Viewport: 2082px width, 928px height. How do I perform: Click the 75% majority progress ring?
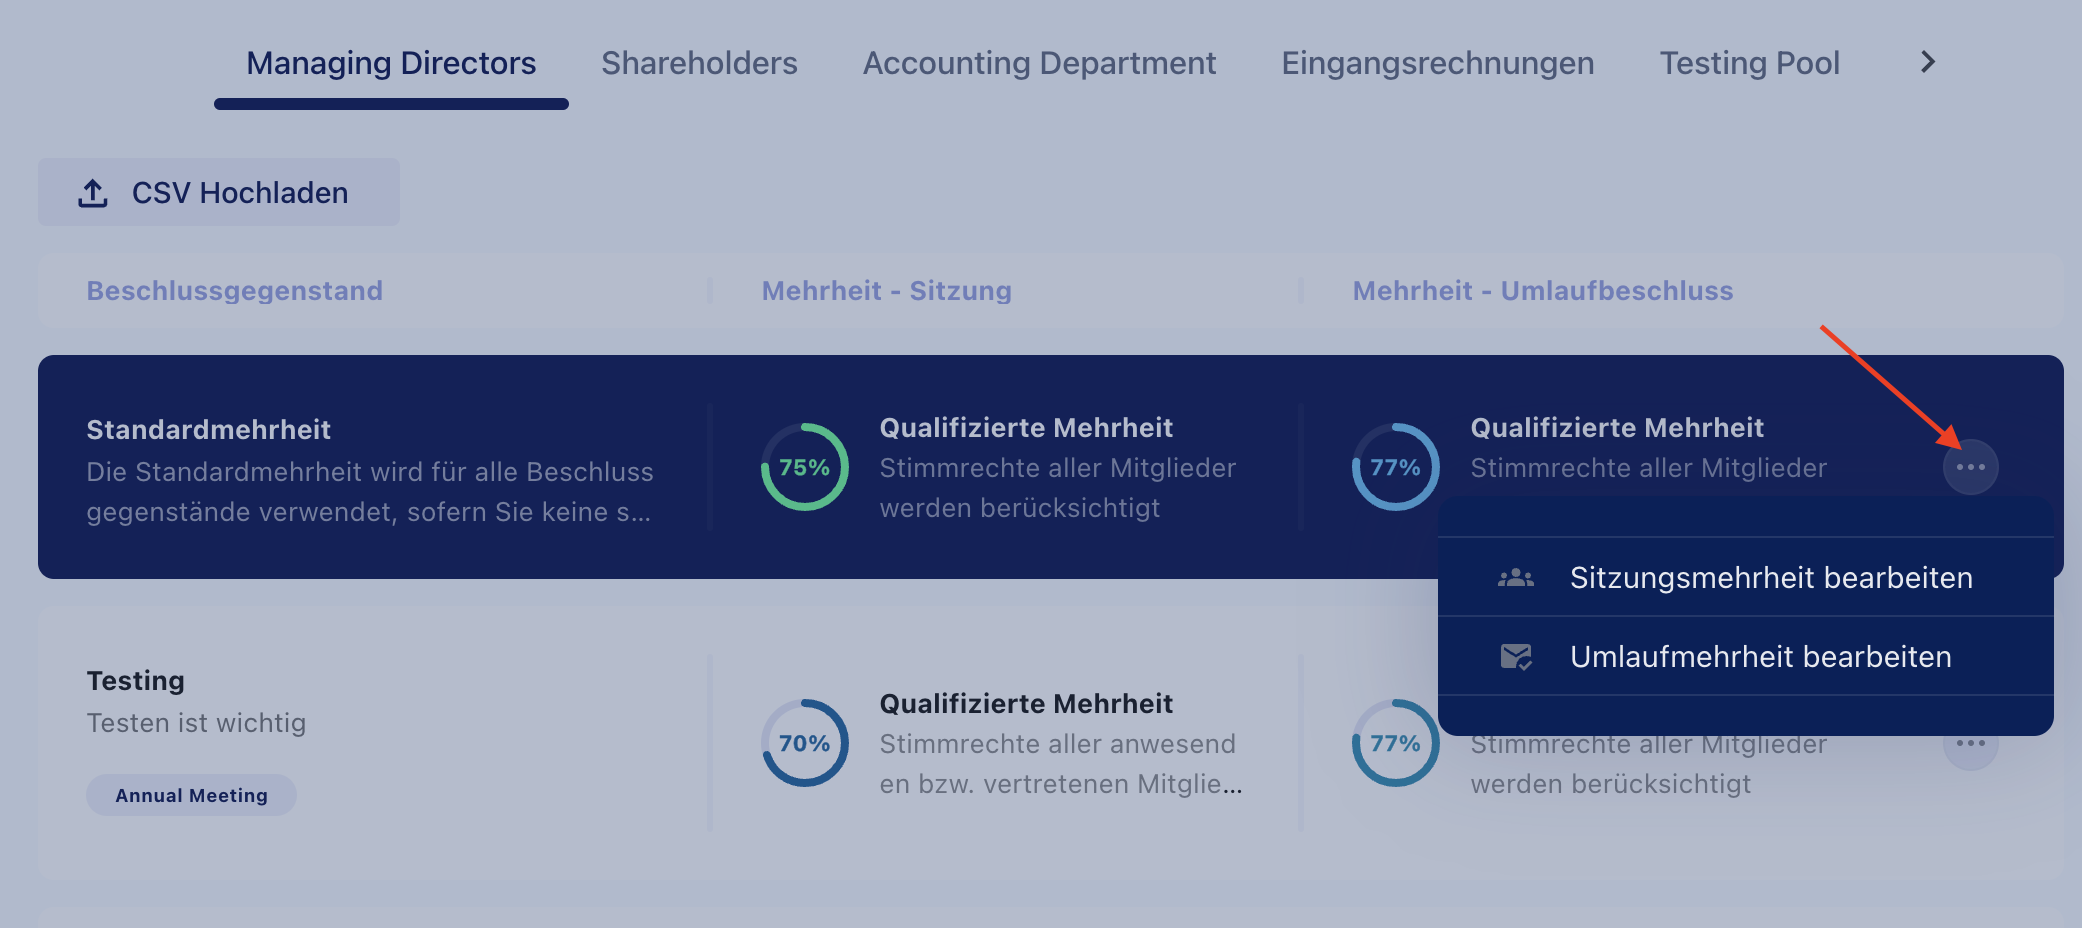pyautogui.click(x=805, y=467)
